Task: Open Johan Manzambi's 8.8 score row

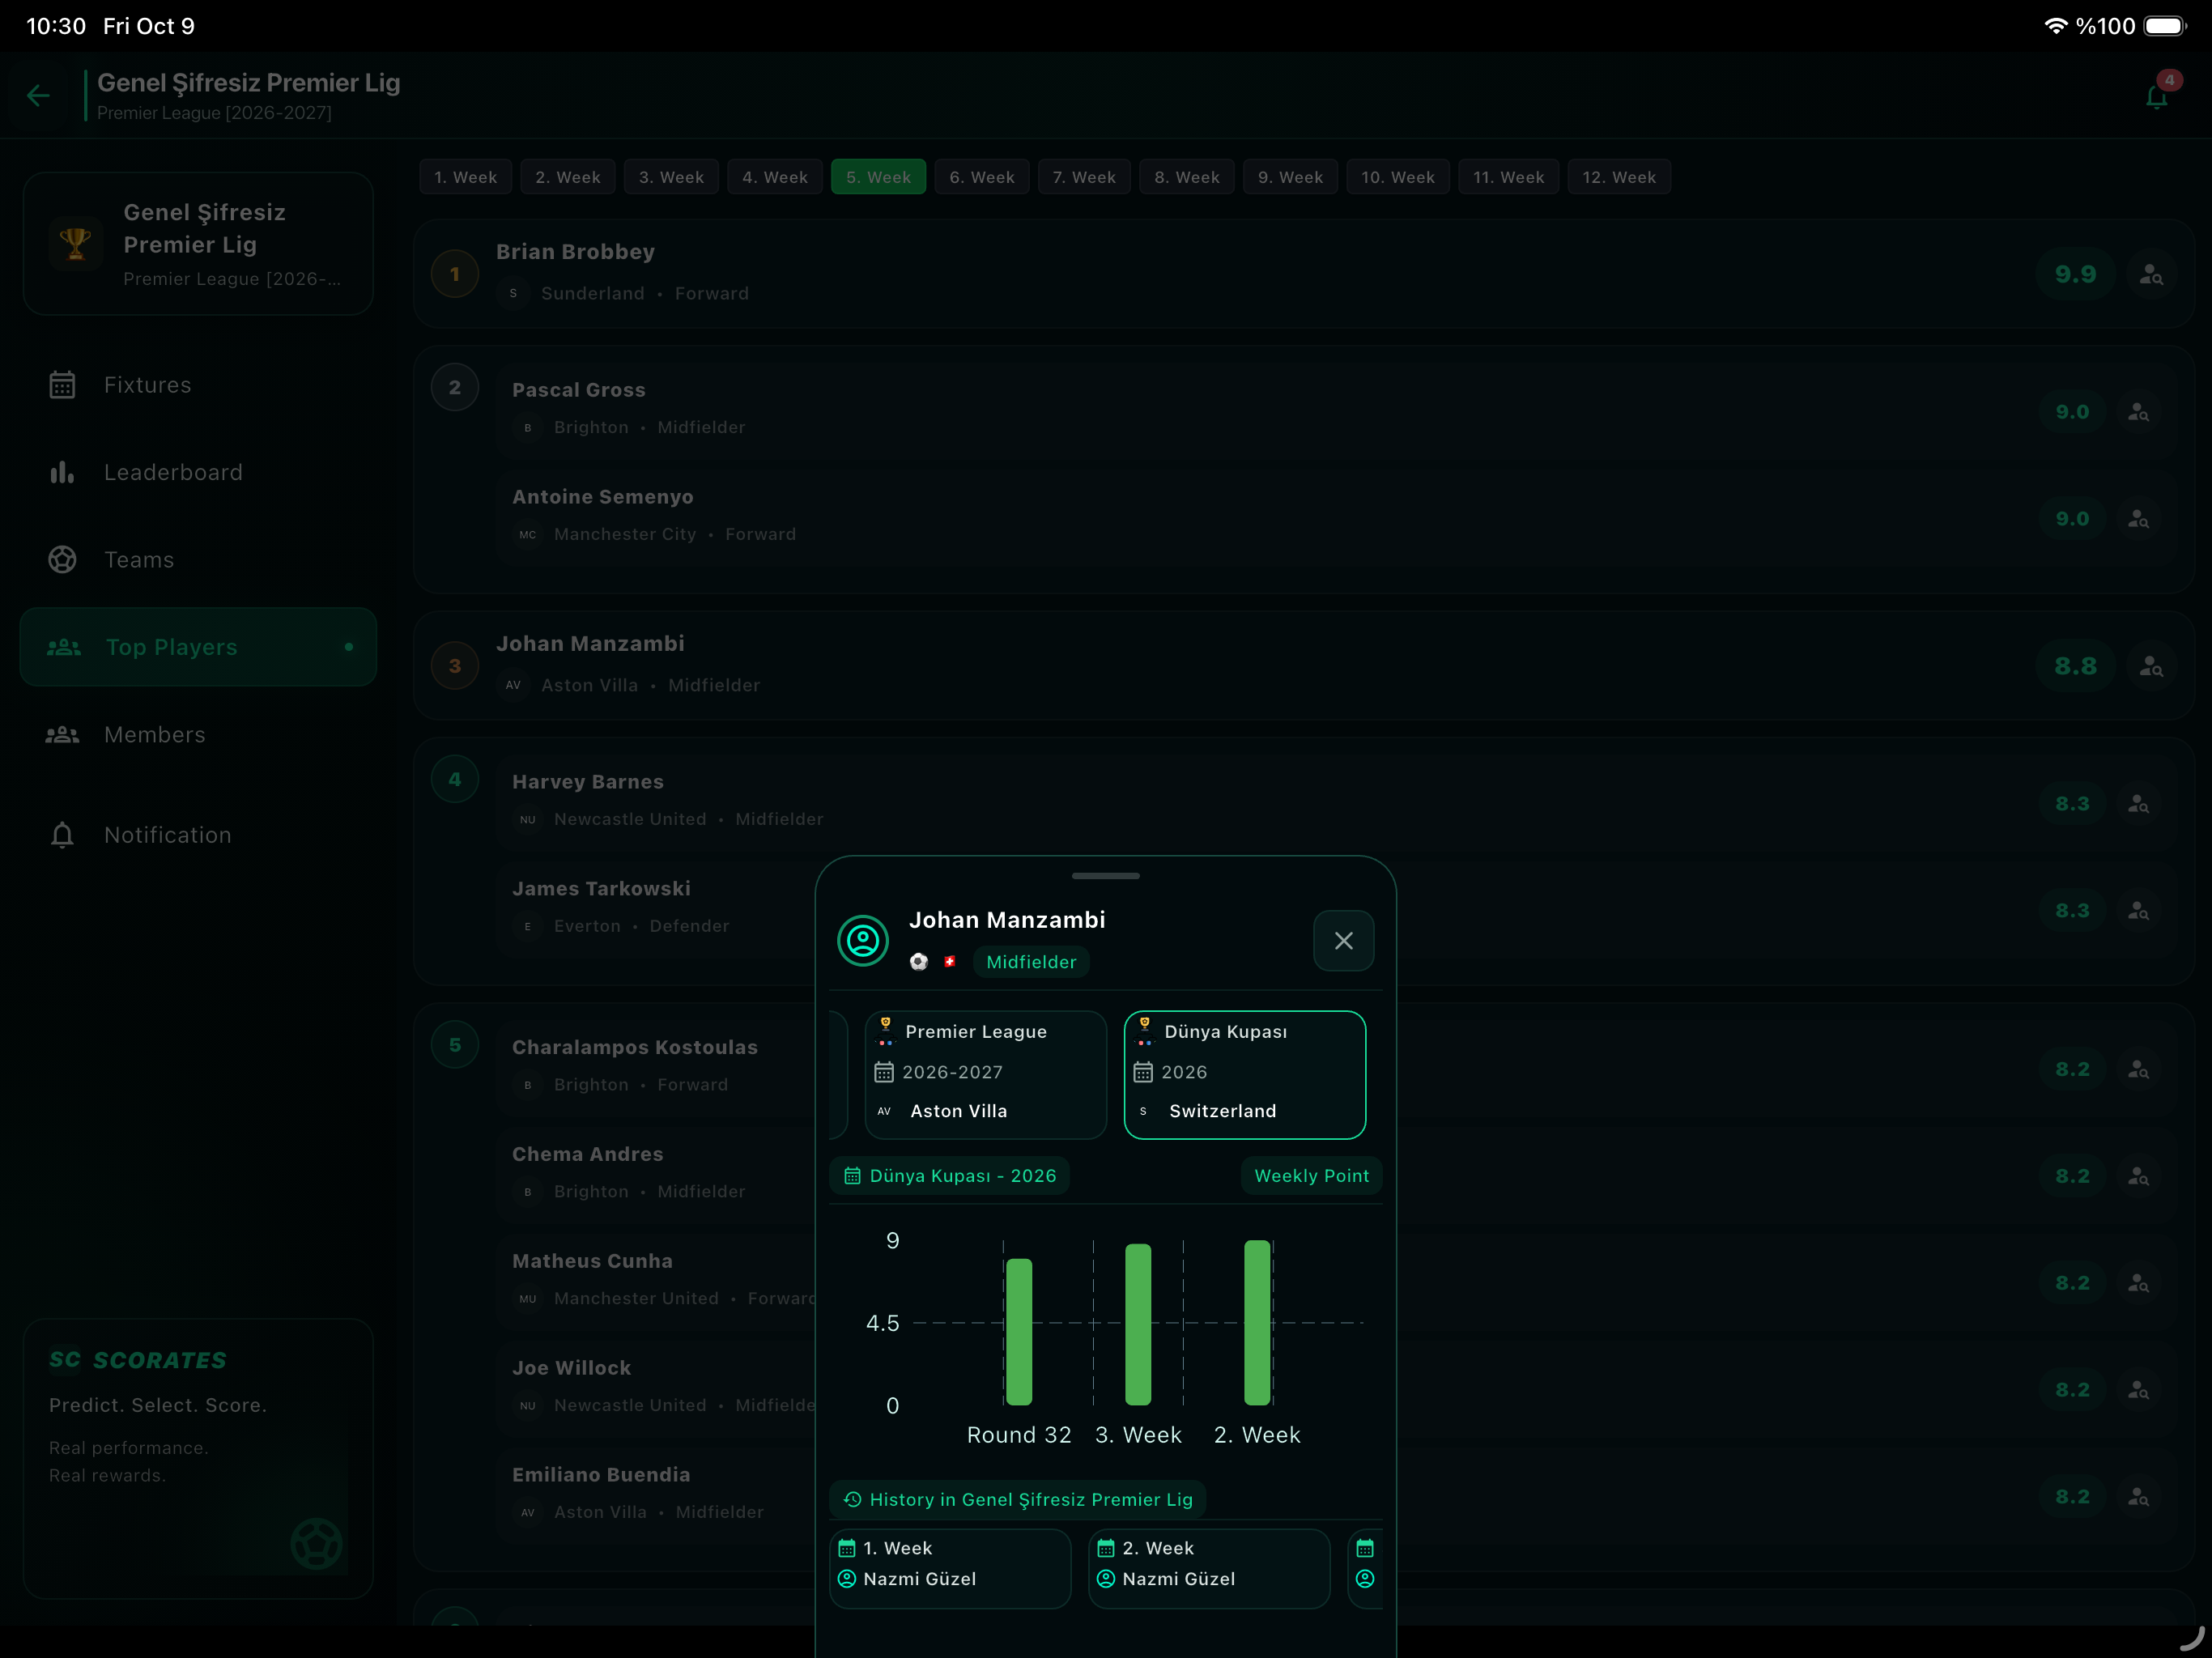Action: click(x=1303, y=666)
